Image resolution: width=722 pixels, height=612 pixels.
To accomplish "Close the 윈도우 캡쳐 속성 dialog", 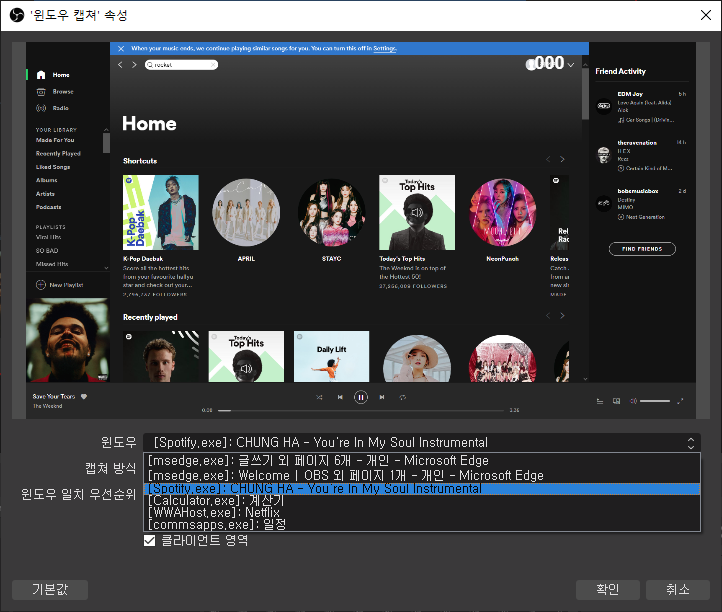I will 705,15.
